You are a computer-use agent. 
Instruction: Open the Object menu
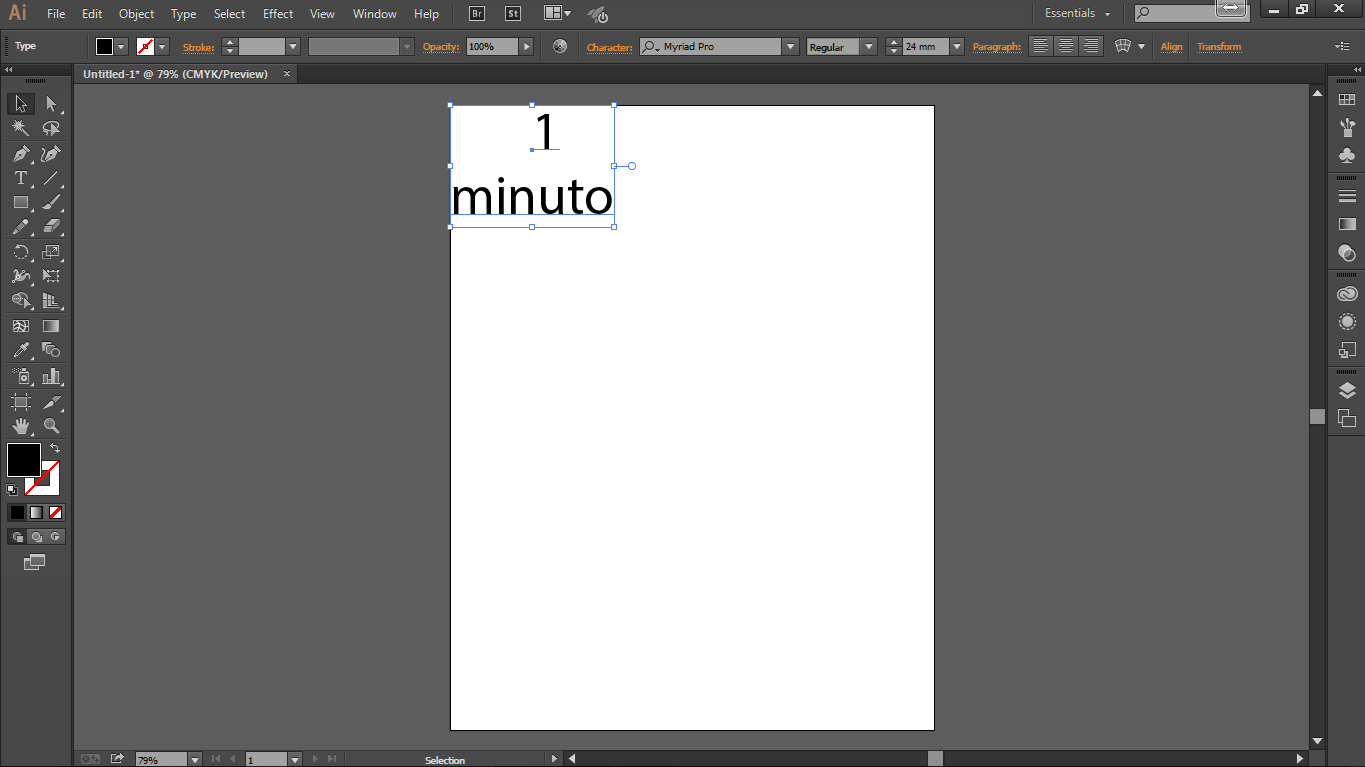pos(136,14)
